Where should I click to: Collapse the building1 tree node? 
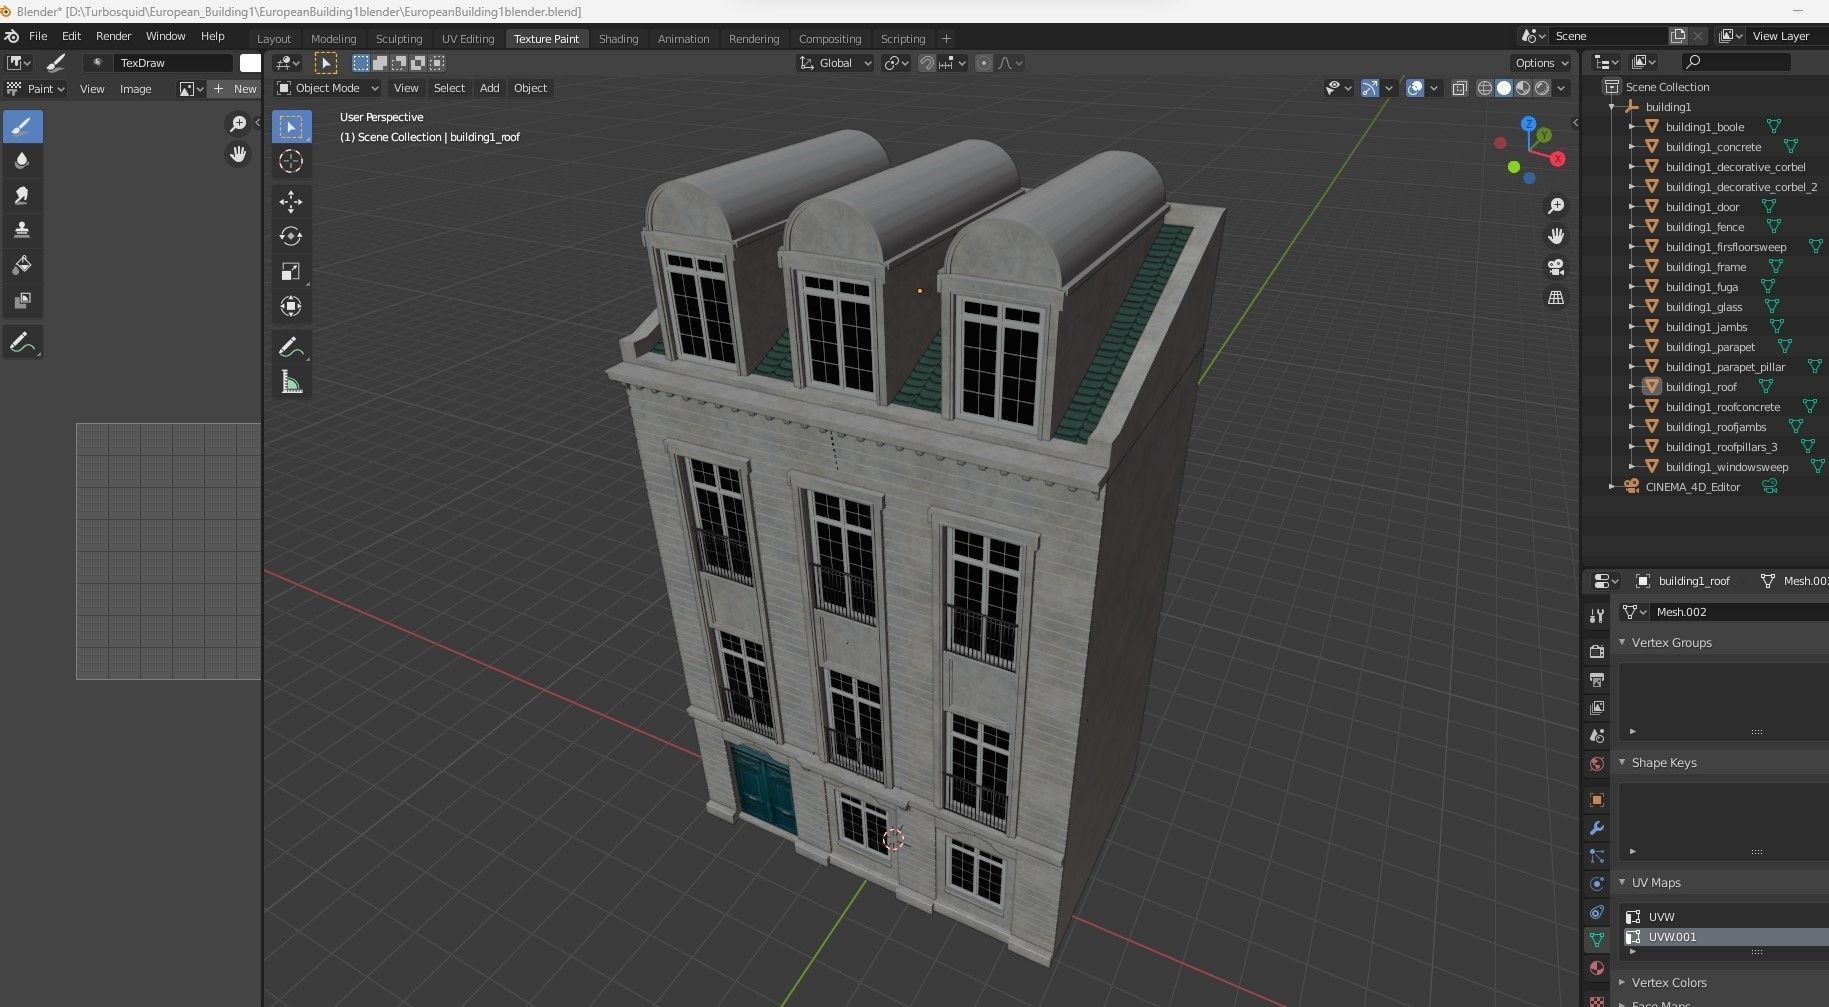coord(1612,107)
